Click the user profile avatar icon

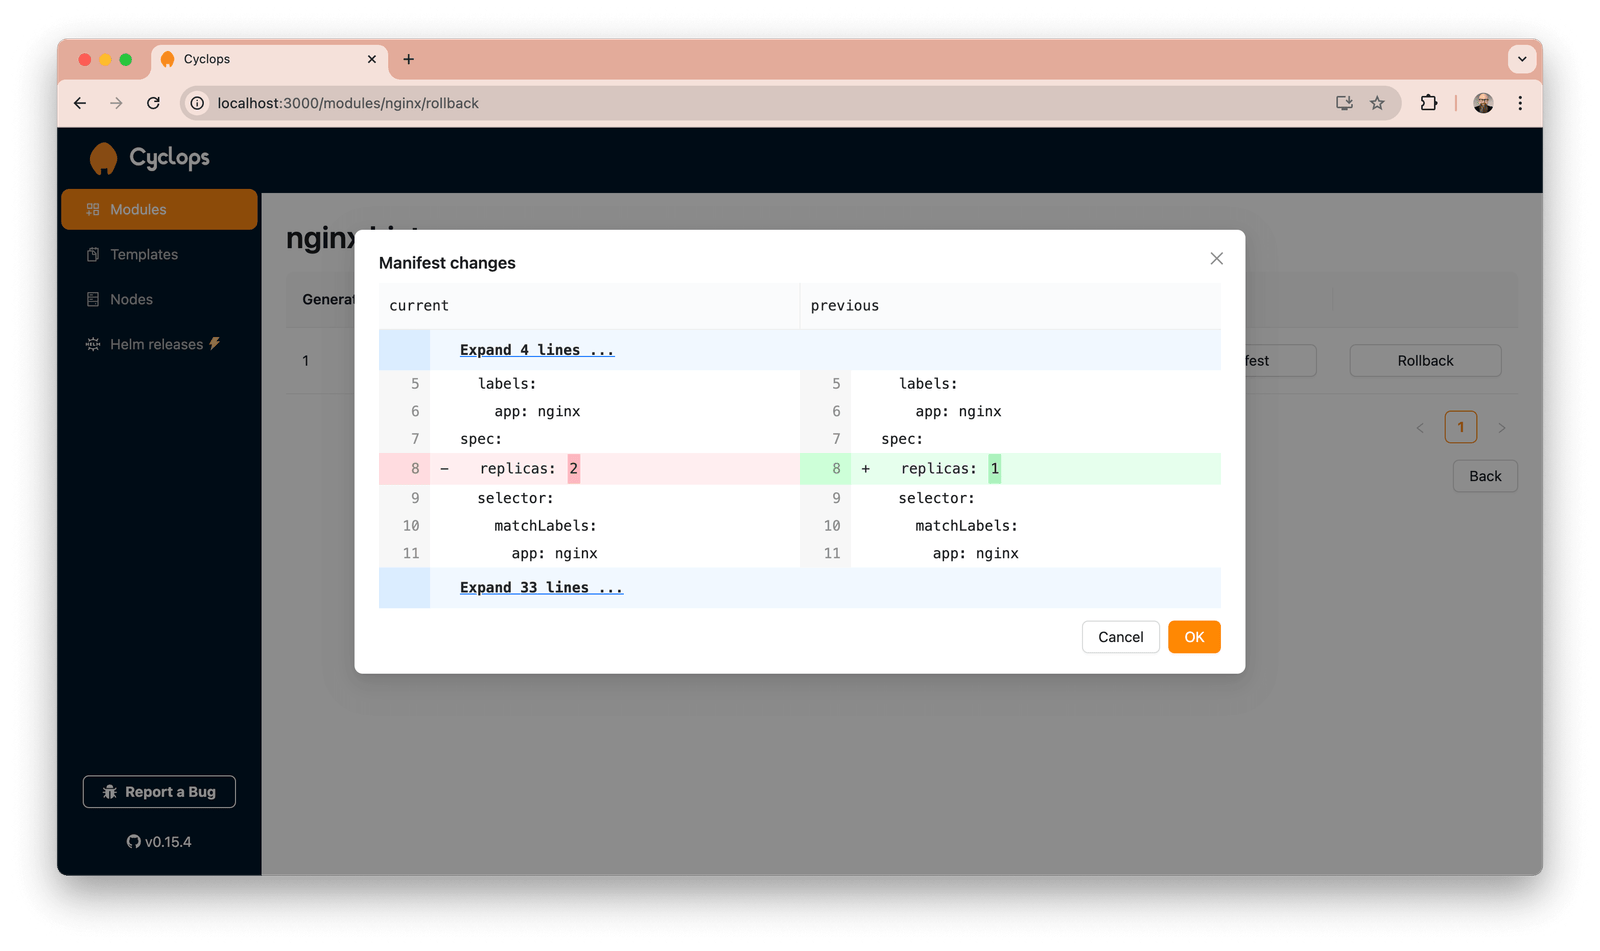click(x=1483, y=103)
